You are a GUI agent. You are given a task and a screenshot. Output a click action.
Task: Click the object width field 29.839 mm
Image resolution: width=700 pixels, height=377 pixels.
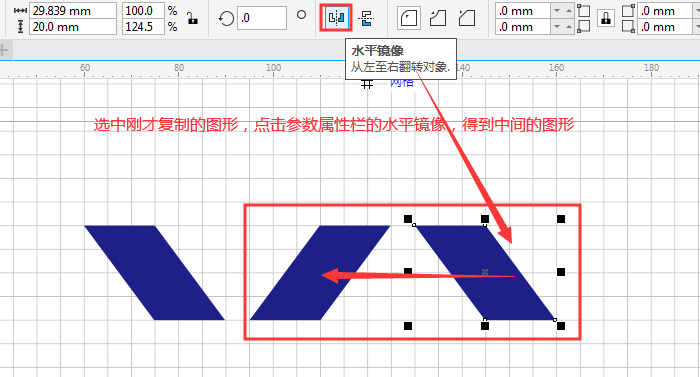[73, 11]
